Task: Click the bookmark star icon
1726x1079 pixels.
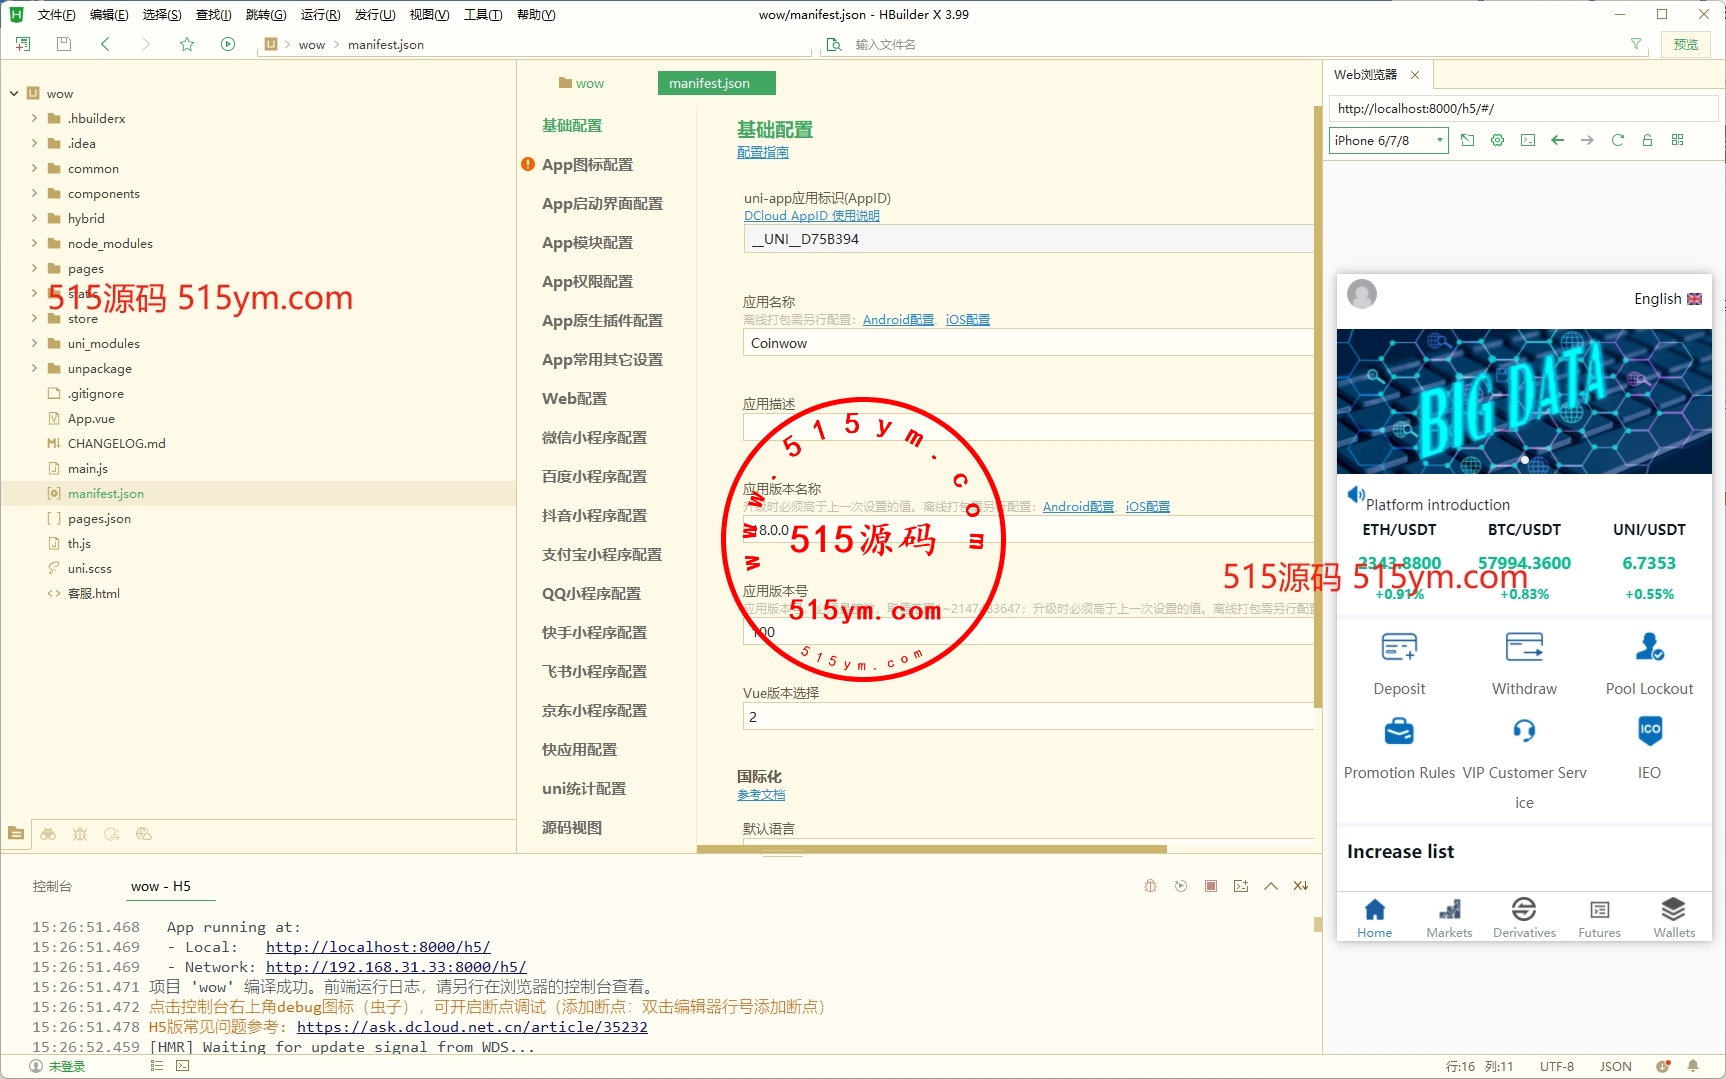Action: [x=187, y=44]
